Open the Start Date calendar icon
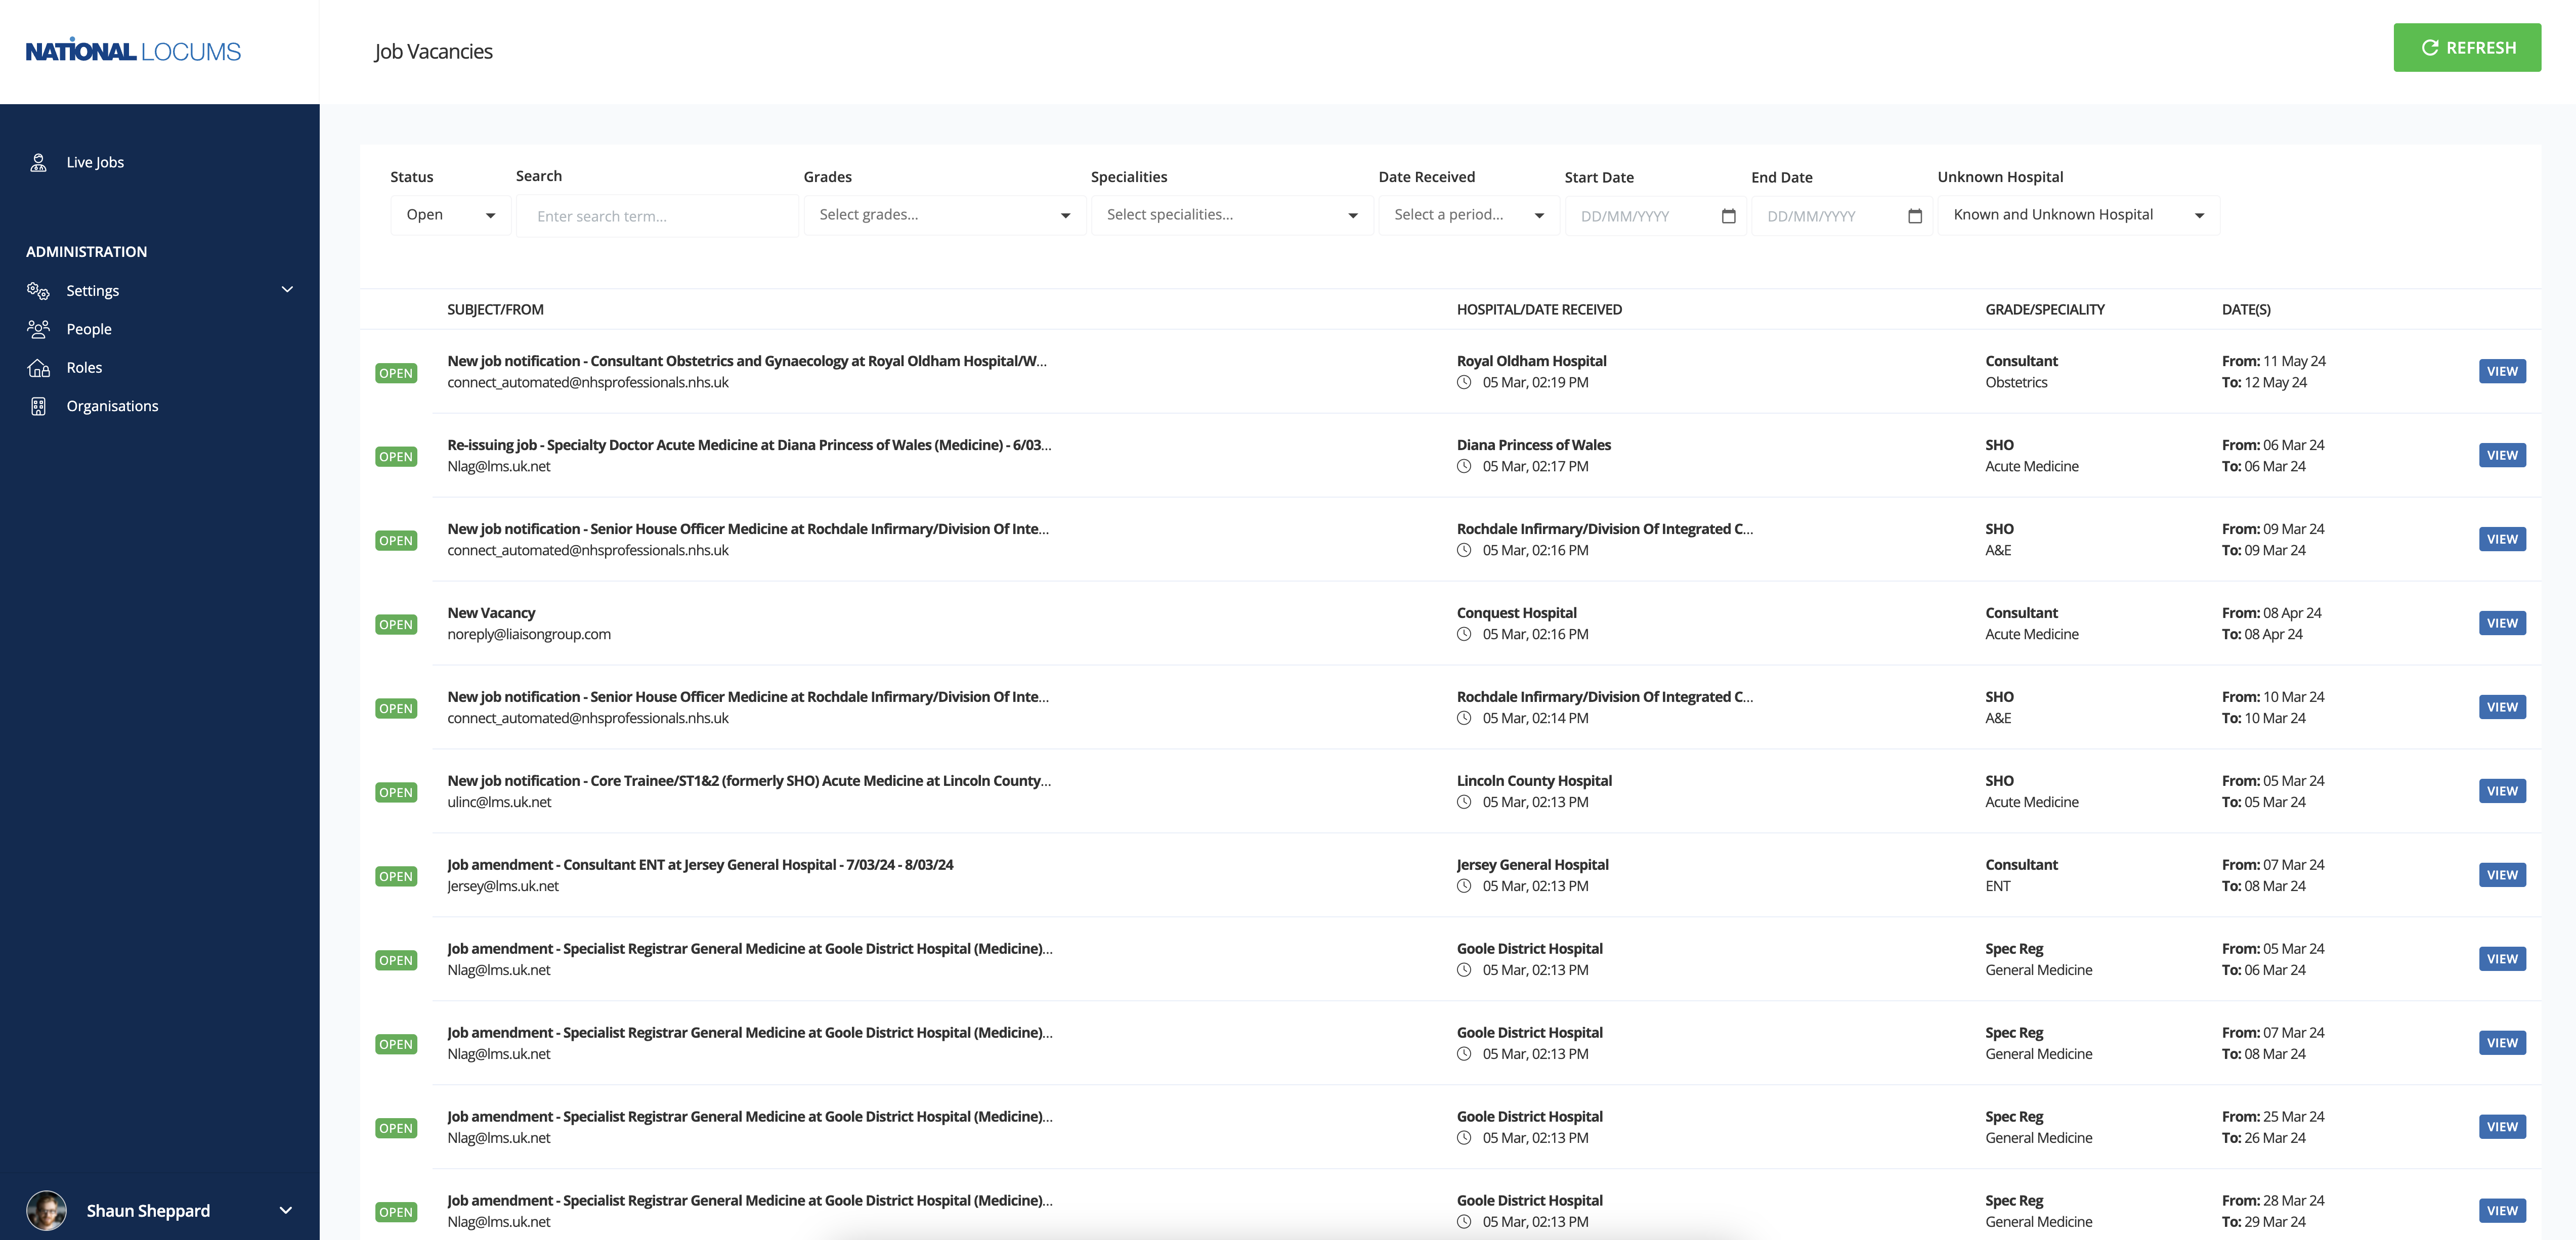Screen dimensions: 2576x1240 pos(1728,216)
